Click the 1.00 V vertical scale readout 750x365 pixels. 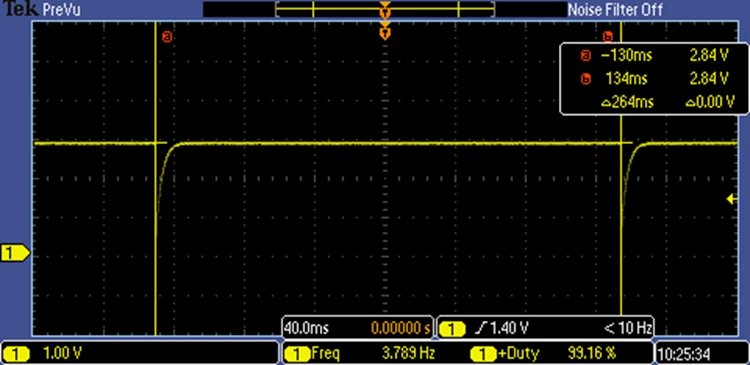tap(63, 354)
